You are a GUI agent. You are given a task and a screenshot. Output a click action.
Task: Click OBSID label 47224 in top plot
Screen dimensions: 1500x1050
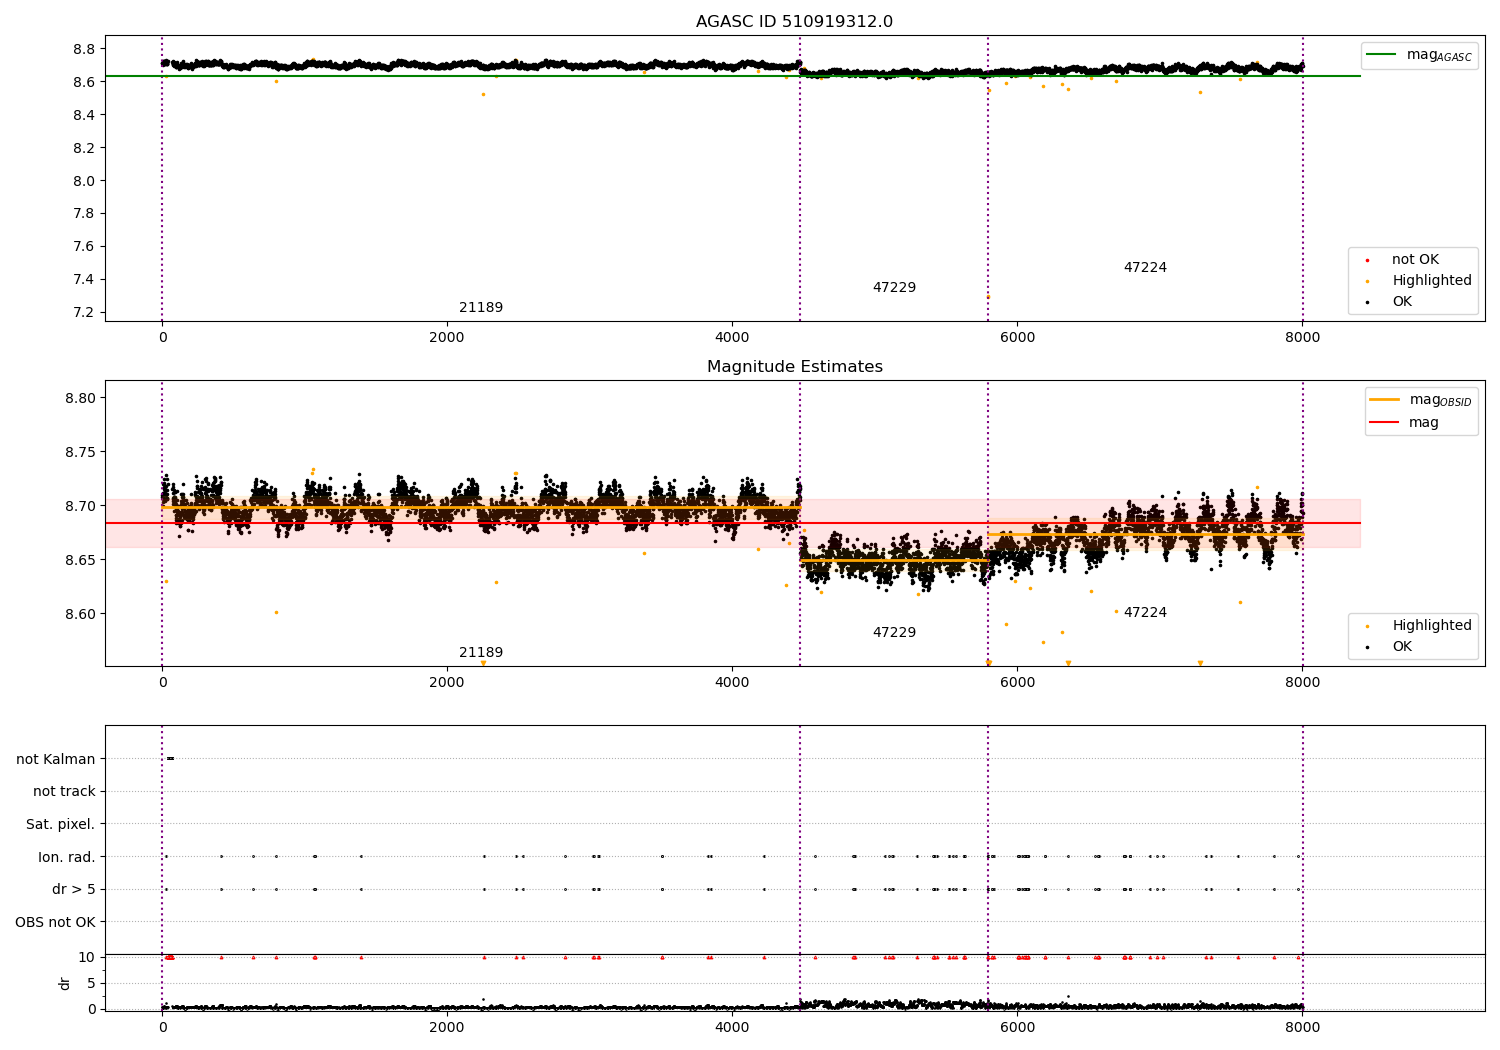tap(1145, 268)
